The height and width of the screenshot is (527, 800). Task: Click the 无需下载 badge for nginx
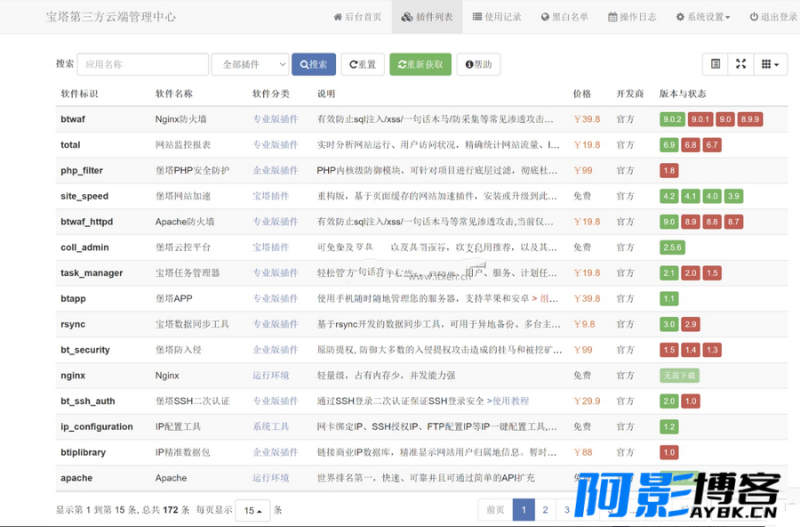coord(679,375)
